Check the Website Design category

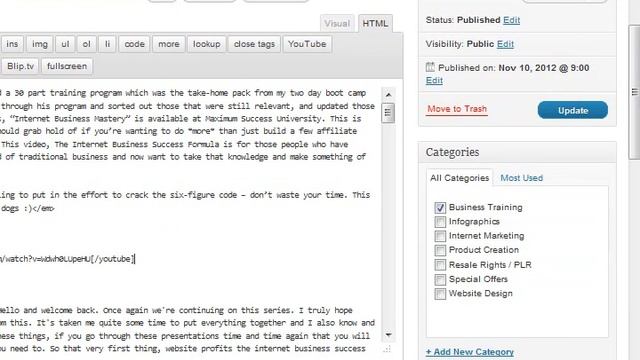pyautogui.click(x=440, y=294)
